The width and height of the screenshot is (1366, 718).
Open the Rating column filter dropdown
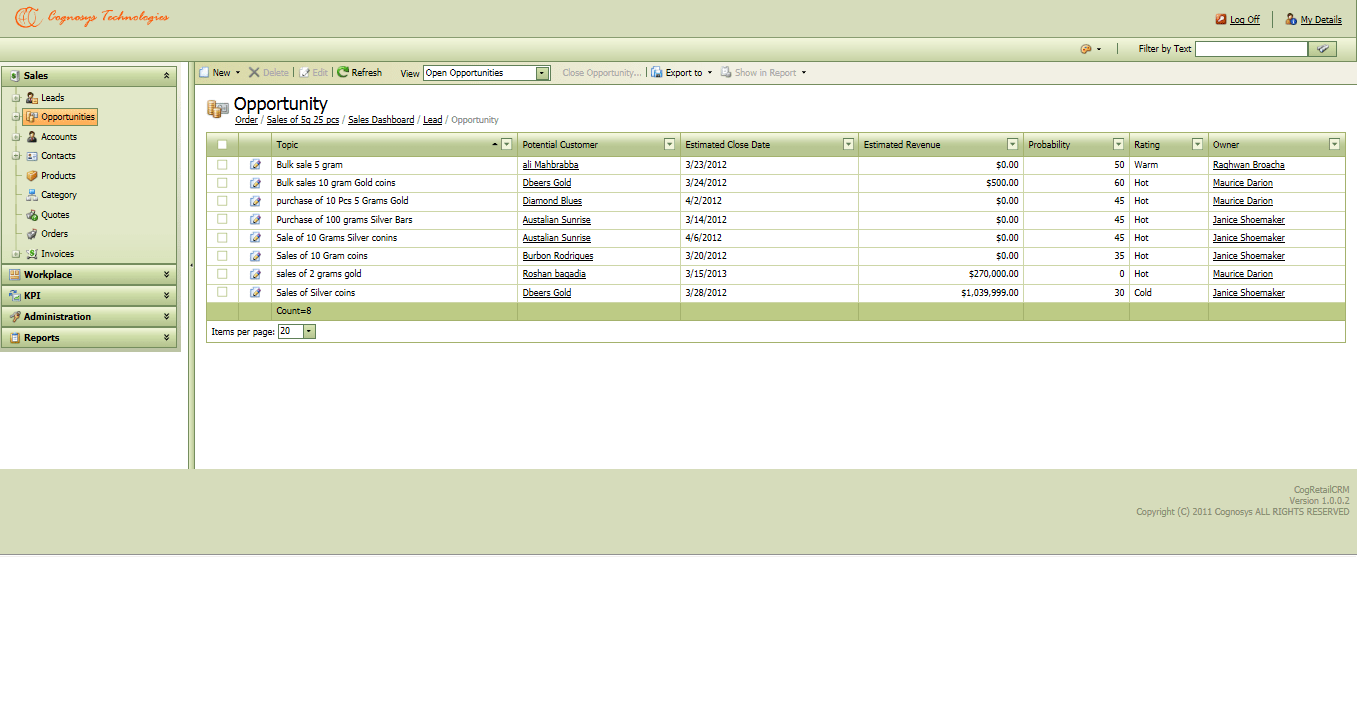(x=1197, y=145)
